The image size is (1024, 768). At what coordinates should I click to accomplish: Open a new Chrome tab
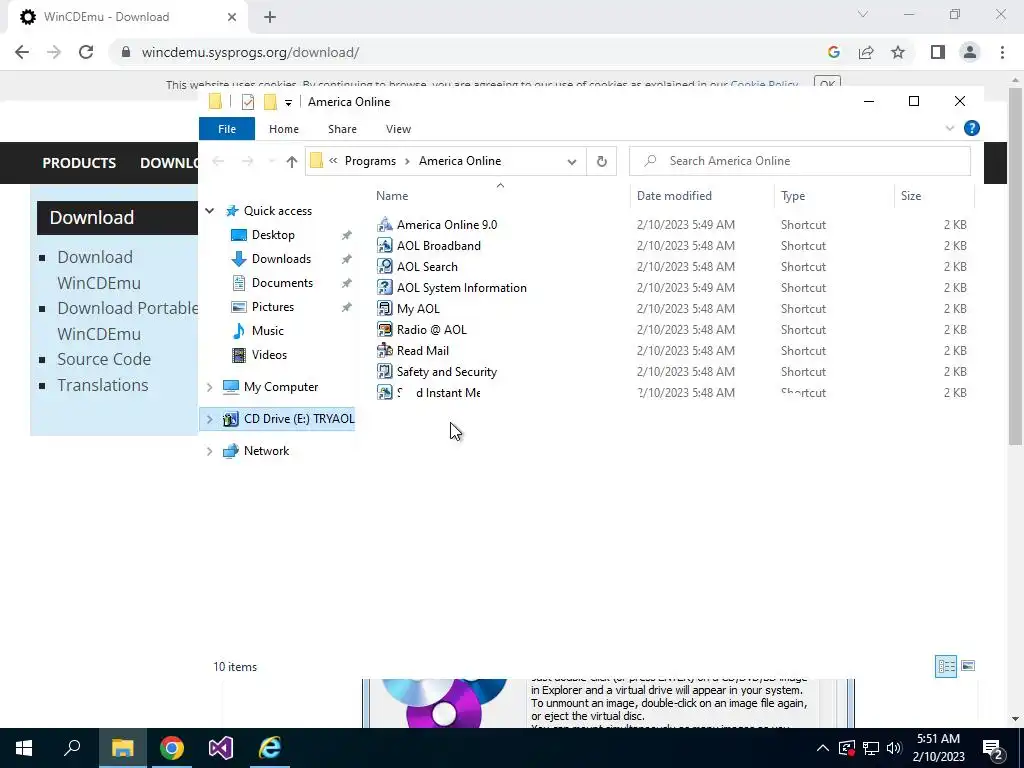click(270, 17)
